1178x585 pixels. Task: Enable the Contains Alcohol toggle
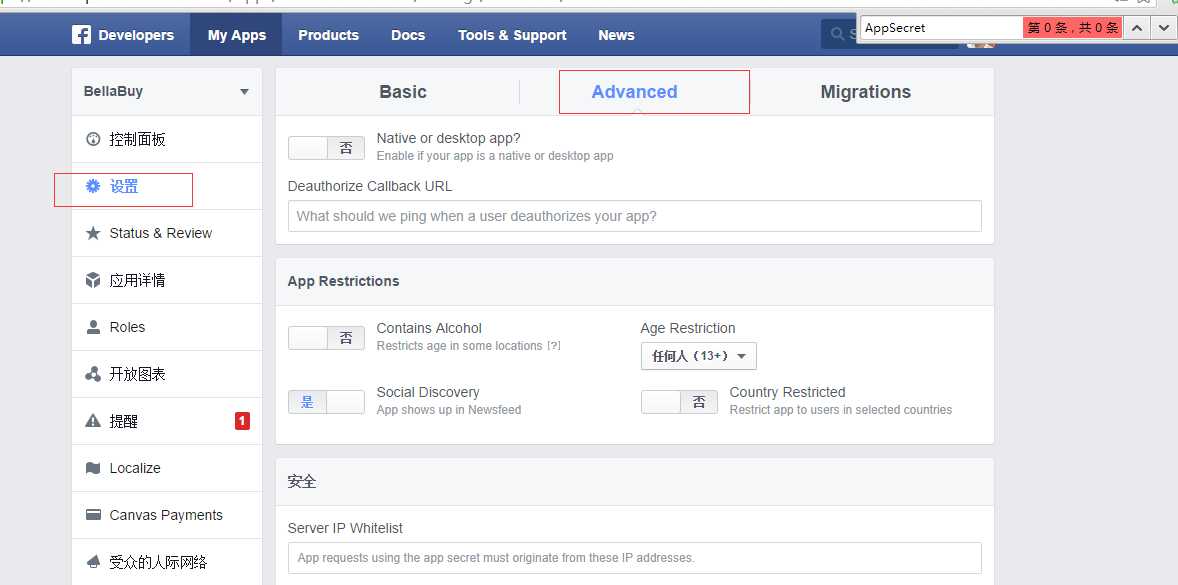[326, 338]
